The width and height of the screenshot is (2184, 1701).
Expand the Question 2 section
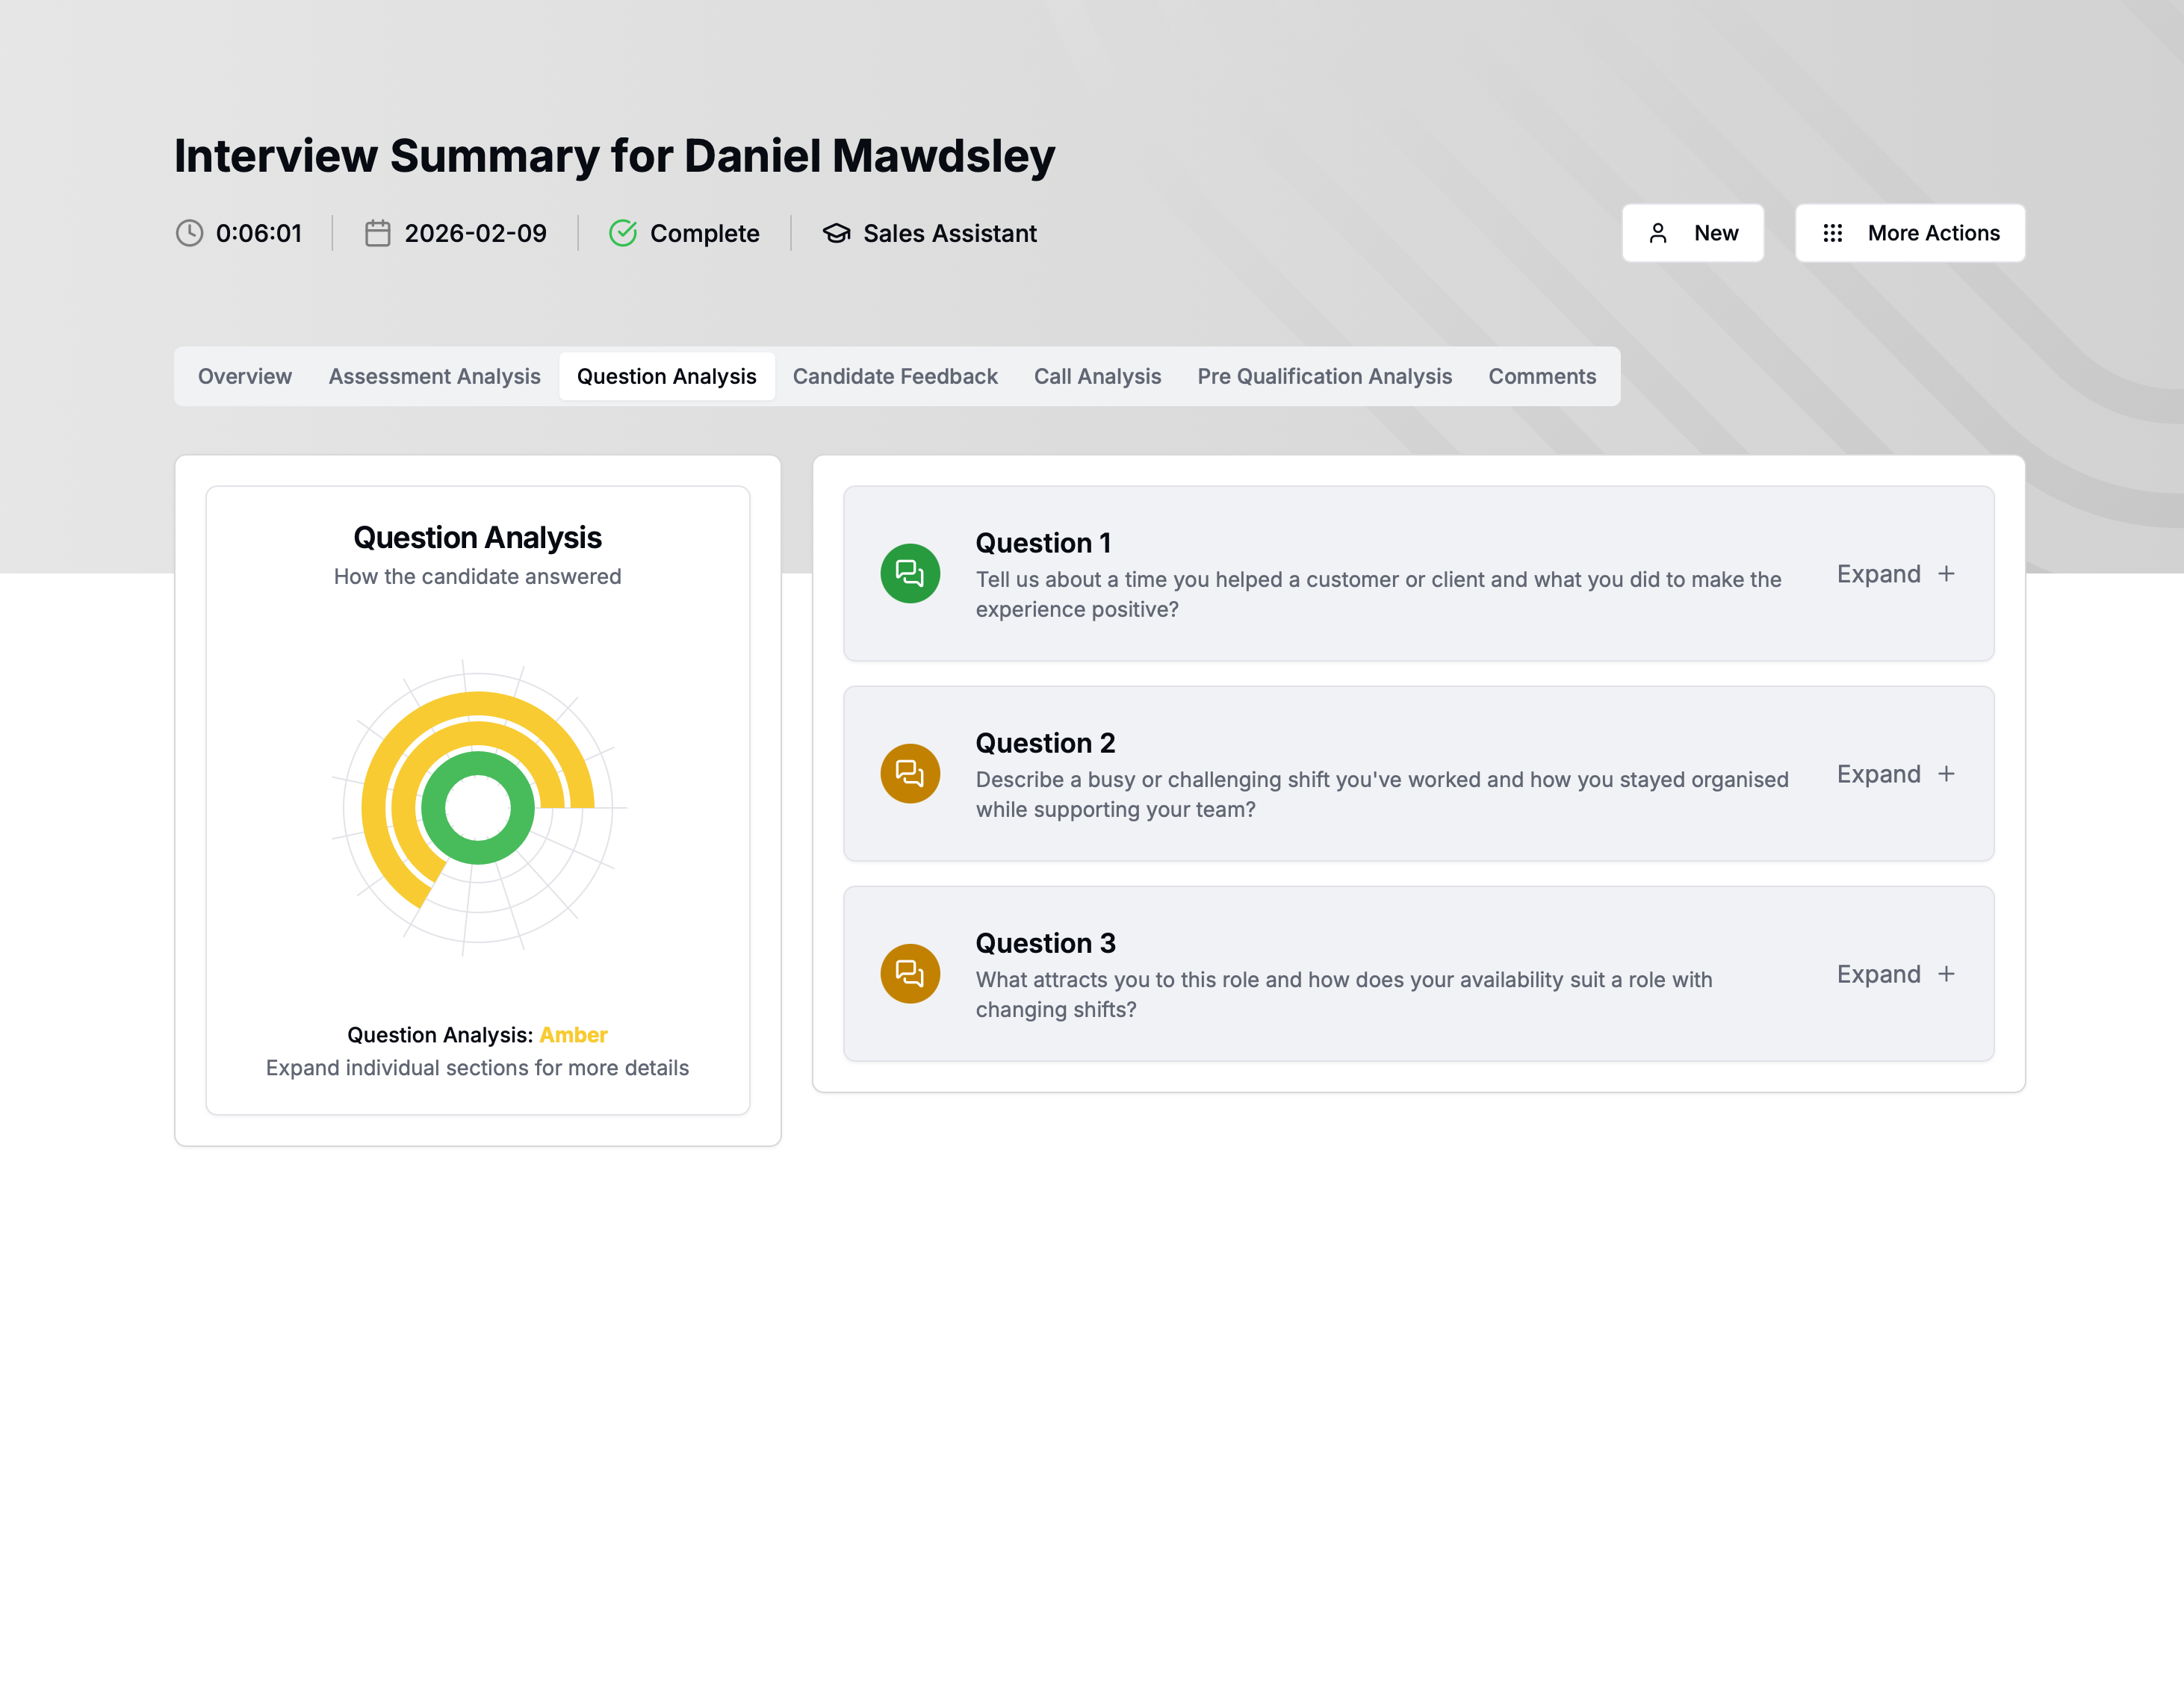coord(1895,774)
